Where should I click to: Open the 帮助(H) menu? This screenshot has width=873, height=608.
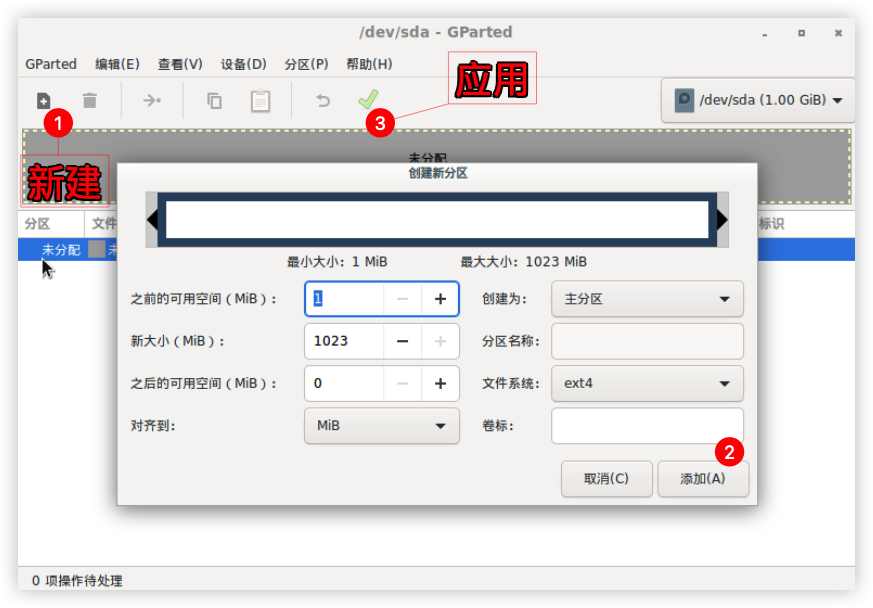pyautogui.click(x=369, y=64)
